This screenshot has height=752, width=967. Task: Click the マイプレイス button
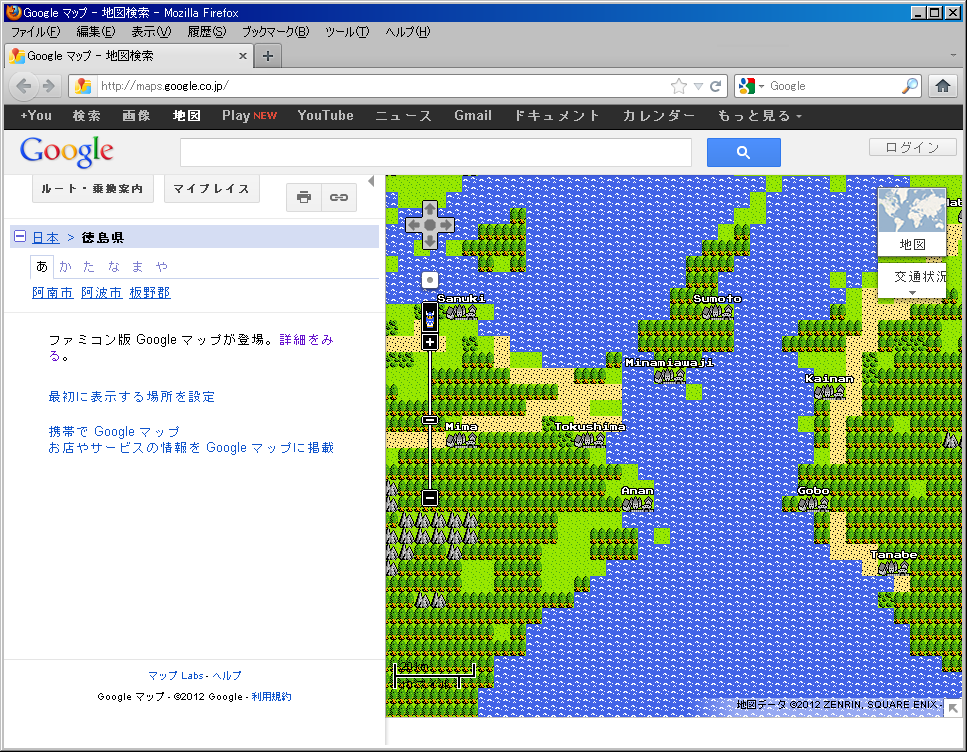coord(212,189)
